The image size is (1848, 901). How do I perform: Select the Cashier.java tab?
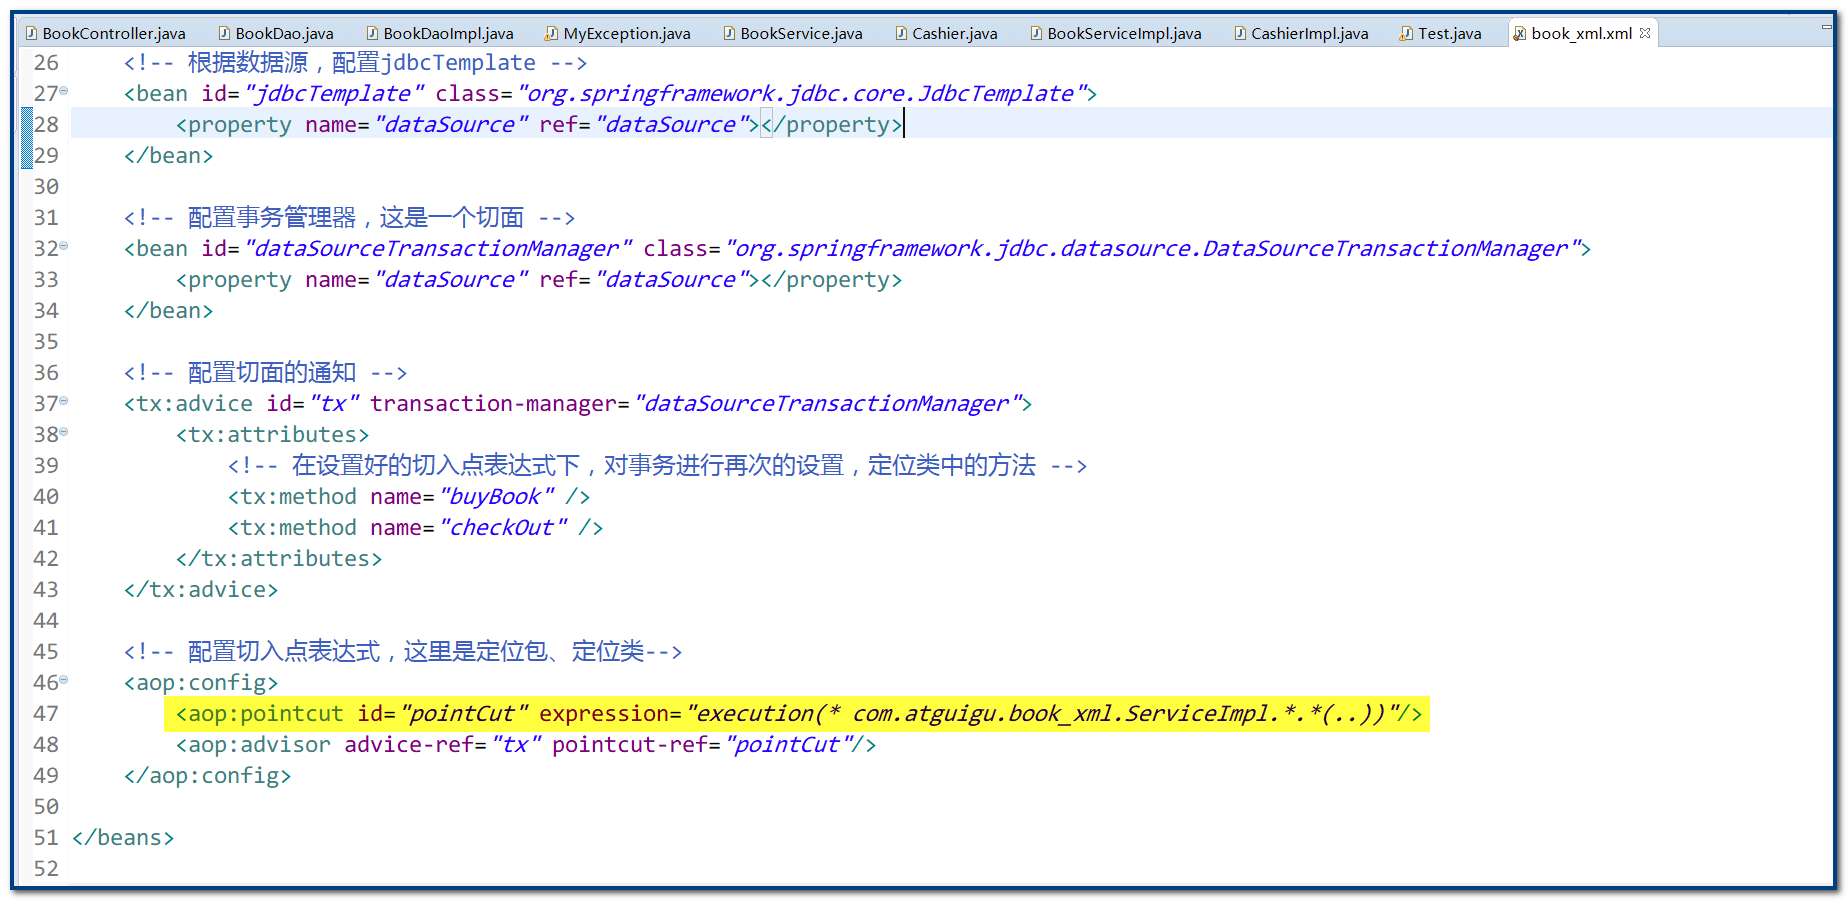[x=946, y=33]
